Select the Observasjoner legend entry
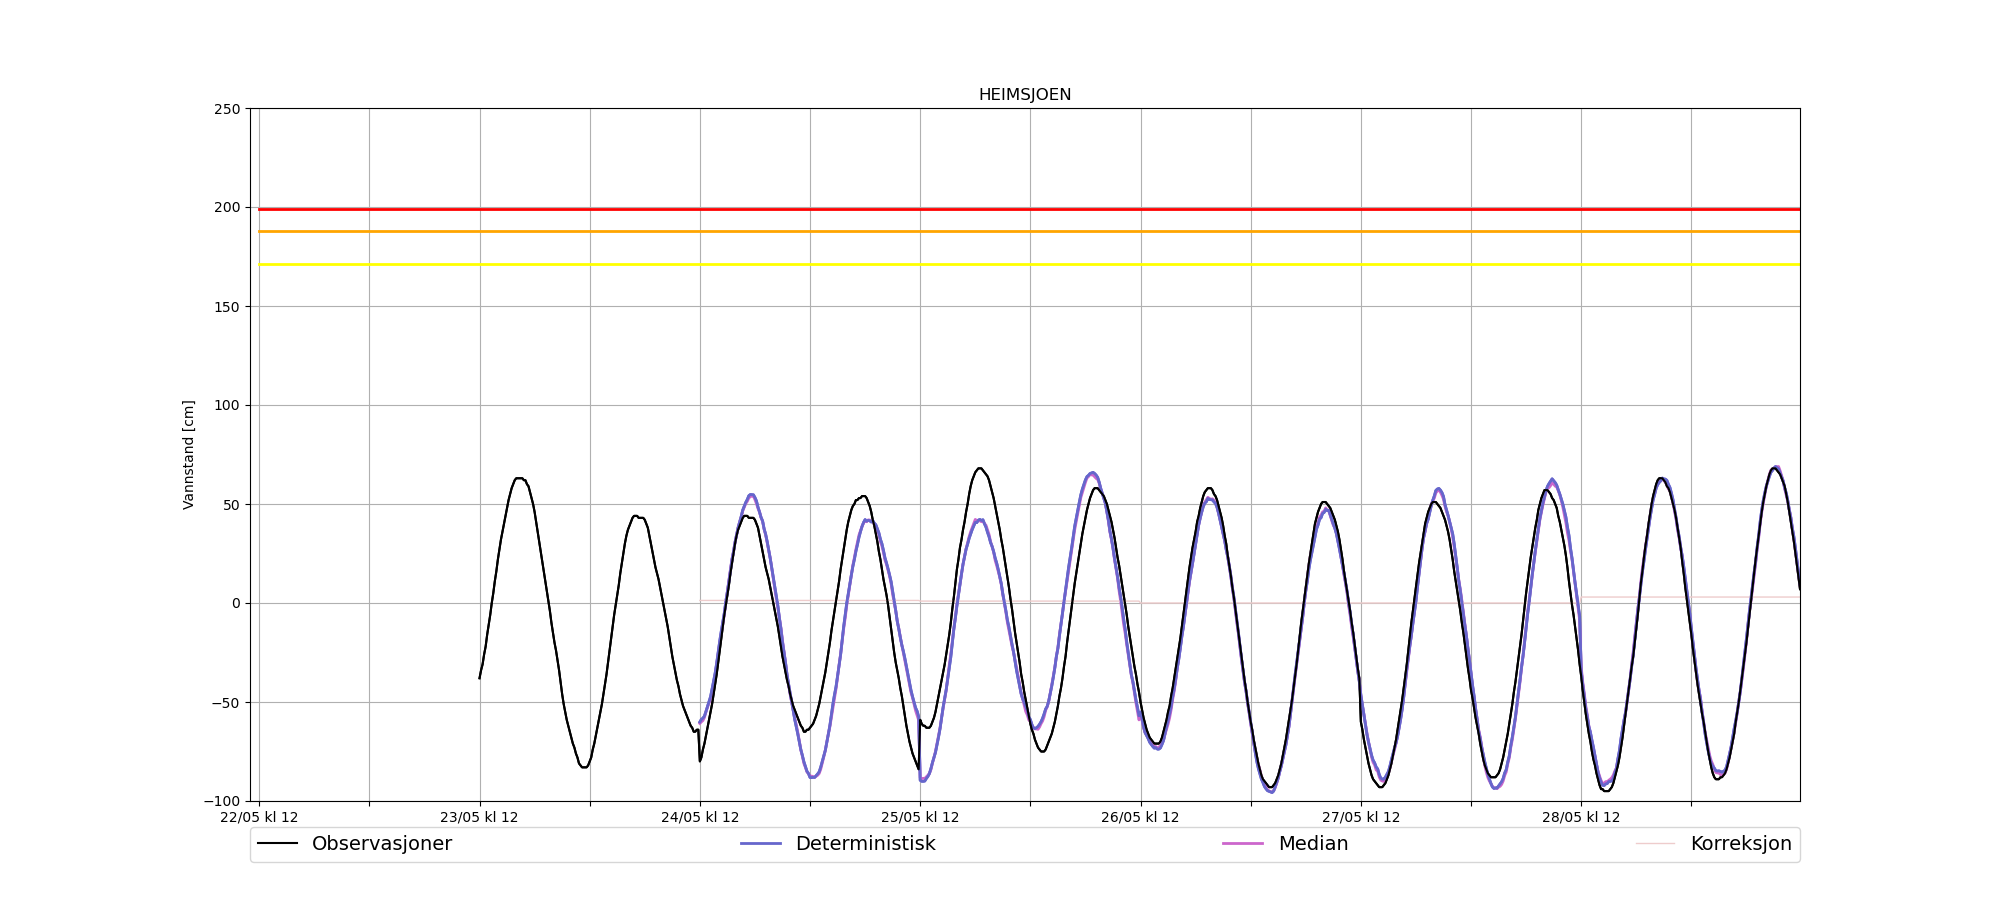The width and height of the screenshot is (2000, 900). [354, 844]
